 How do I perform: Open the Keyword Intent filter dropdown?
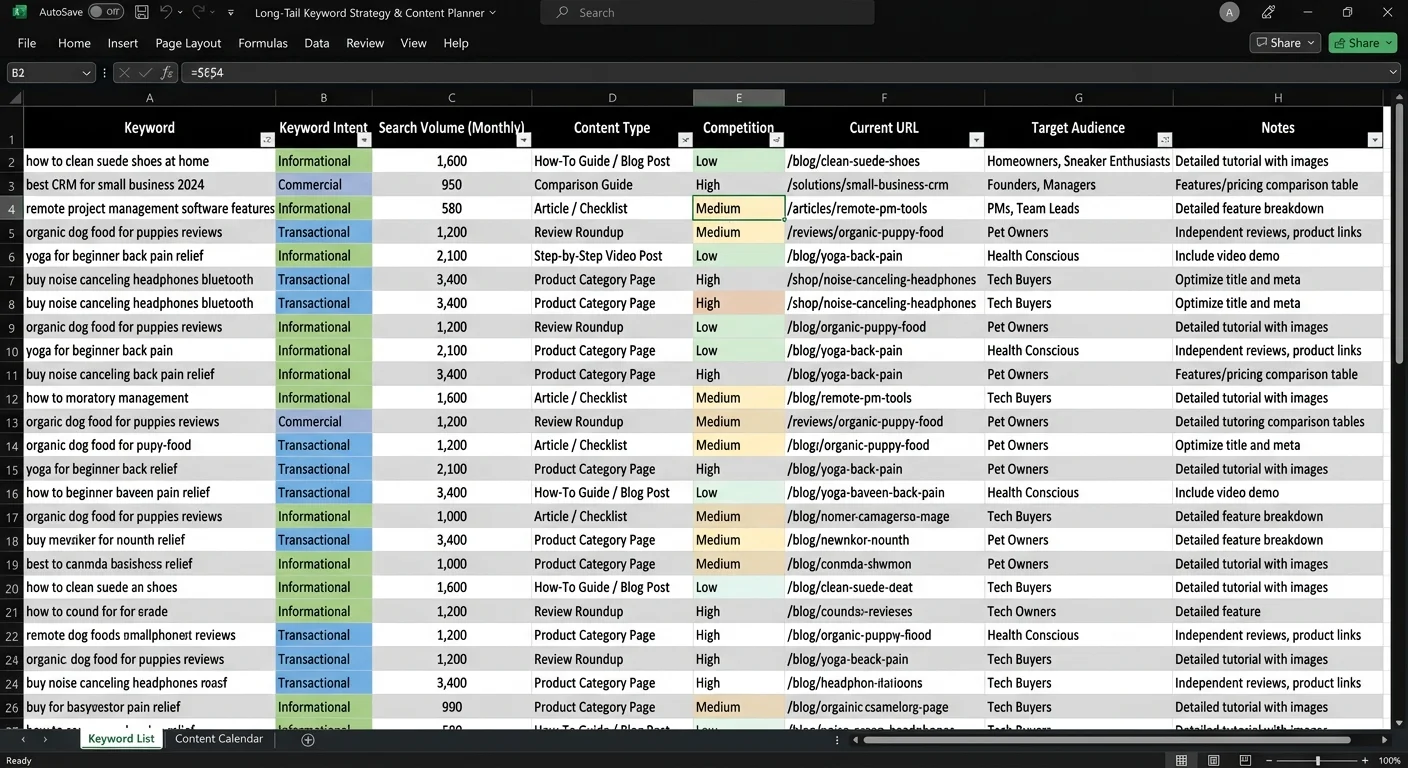[x=363, y=140]
